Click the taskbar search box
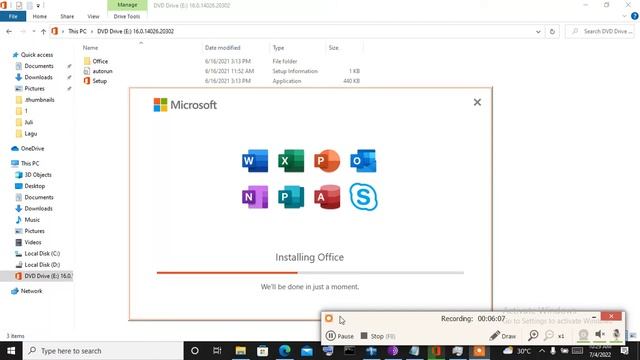Screen dimensions: 640x360 point(103,351)
